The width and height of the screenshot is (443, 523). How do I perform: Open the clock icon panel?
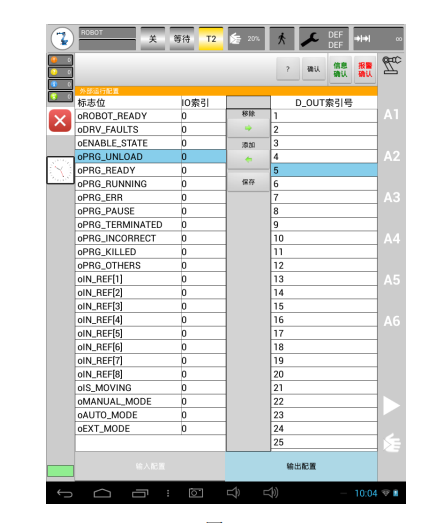tap(60, 170)
